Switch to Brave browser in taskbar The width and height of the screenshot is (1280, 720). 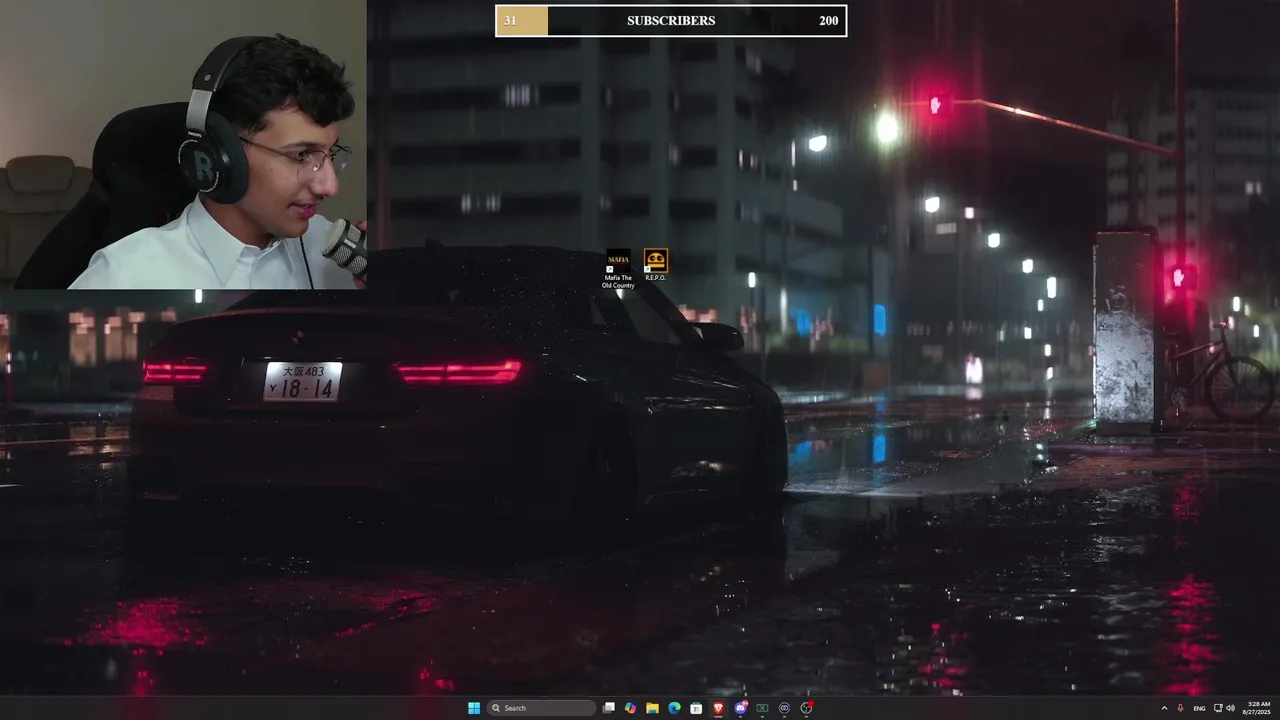[x=718, y=708]
